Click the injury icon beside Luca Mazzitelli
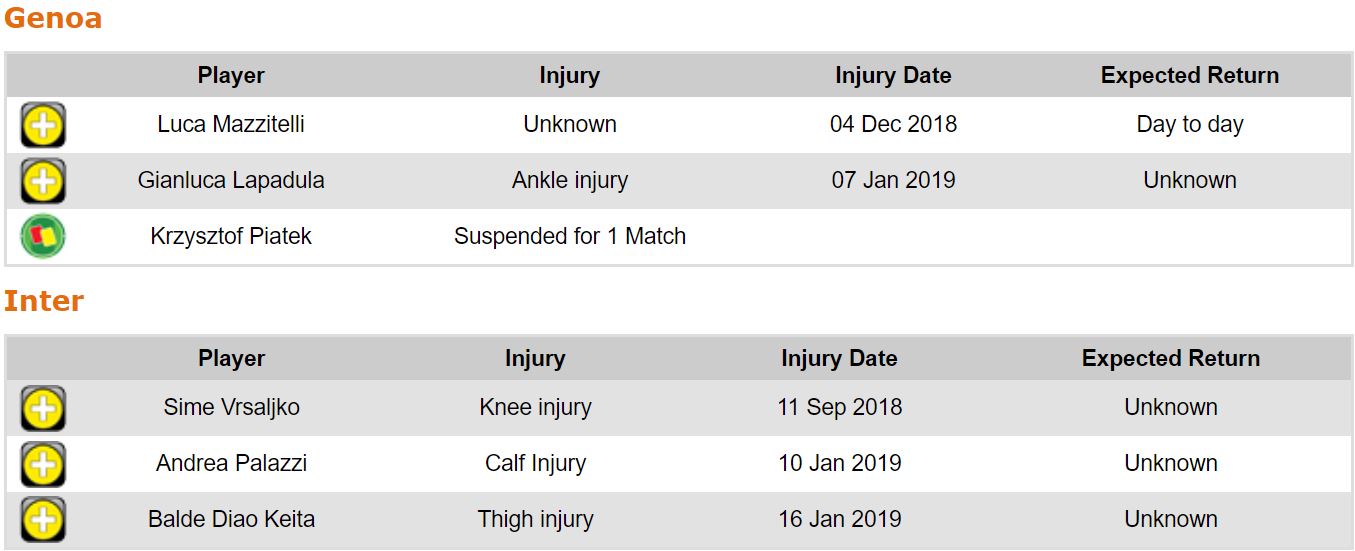This screenshot has height=551, width=1355. tap(43, 125)
